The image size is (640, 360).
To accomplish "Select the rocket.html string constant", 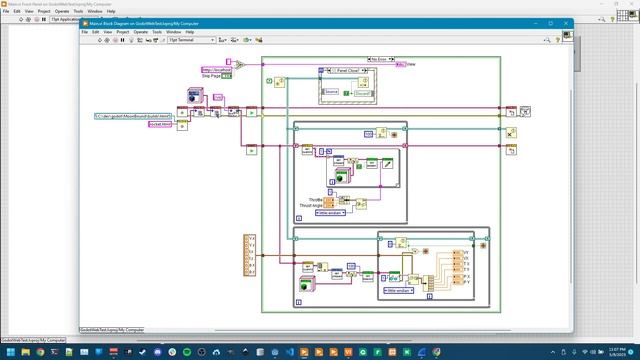I will click(x=160, y=124).
